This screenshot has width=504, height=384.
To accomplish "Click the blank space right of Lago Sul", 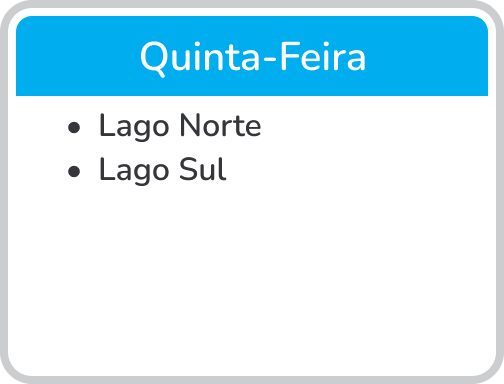I will pos(357,170).
